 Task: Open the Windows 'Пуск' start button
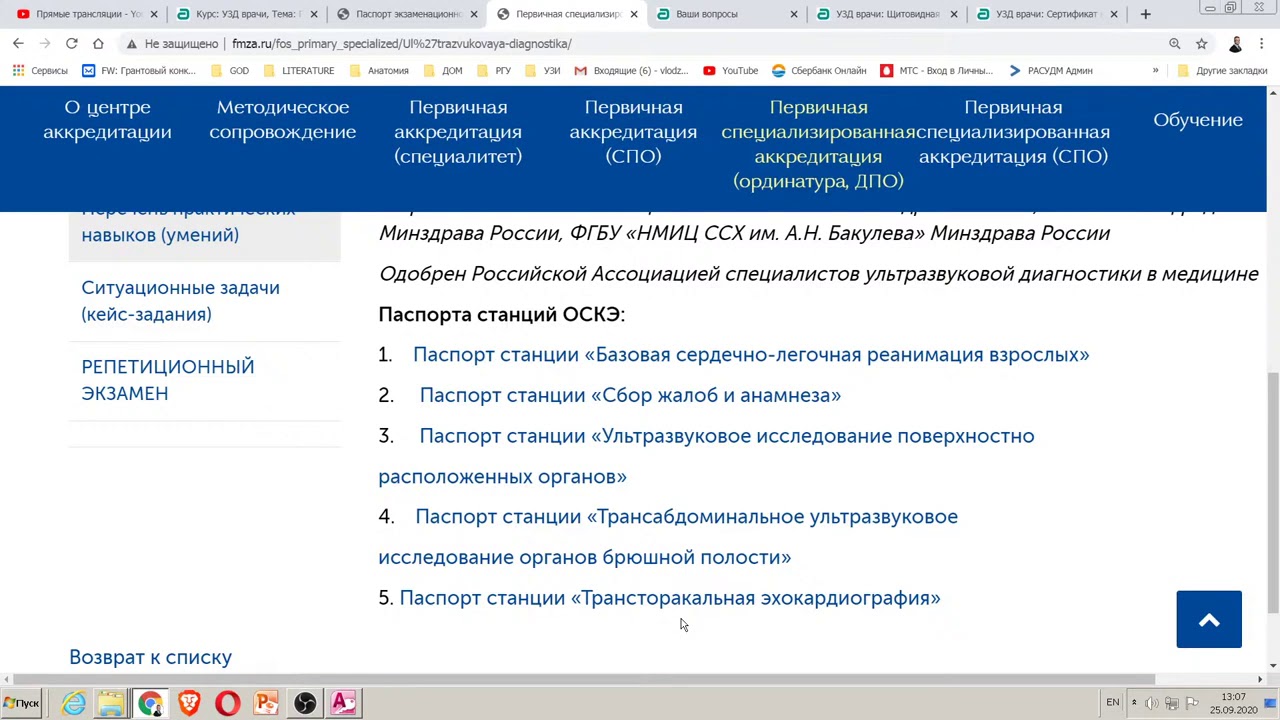22,703
